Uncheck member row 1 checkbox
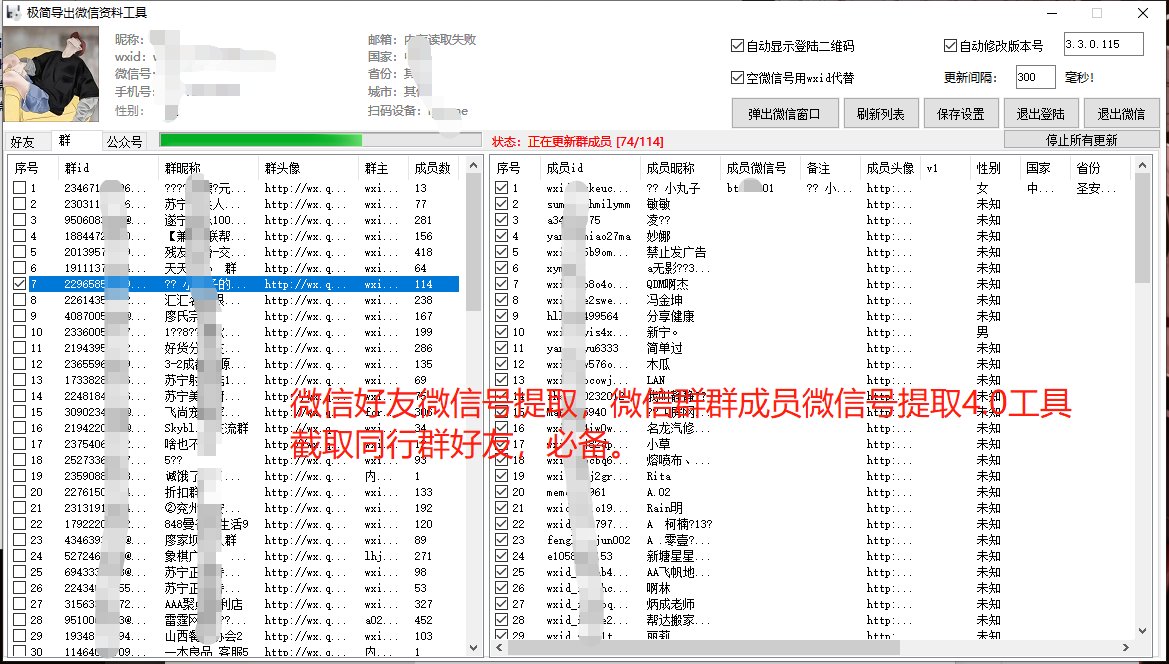1169x664 pixels. (x=502, y=188)
